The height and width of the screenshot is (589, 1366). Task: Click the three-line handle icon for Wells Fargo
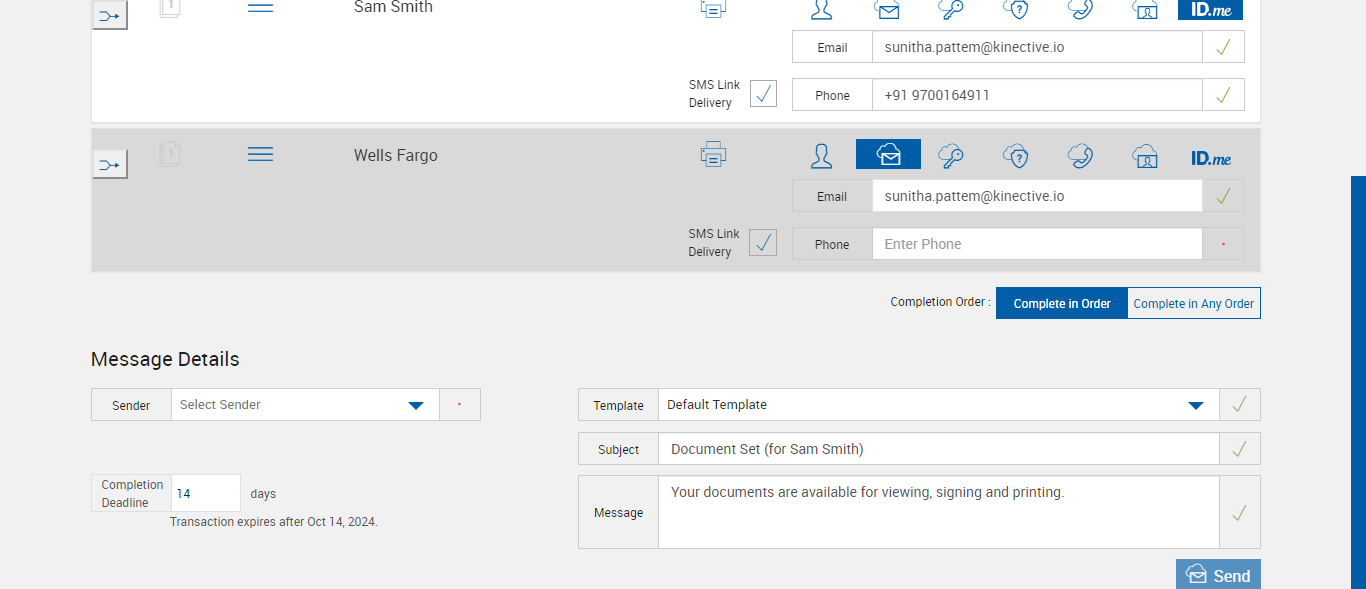pos(260,154)
